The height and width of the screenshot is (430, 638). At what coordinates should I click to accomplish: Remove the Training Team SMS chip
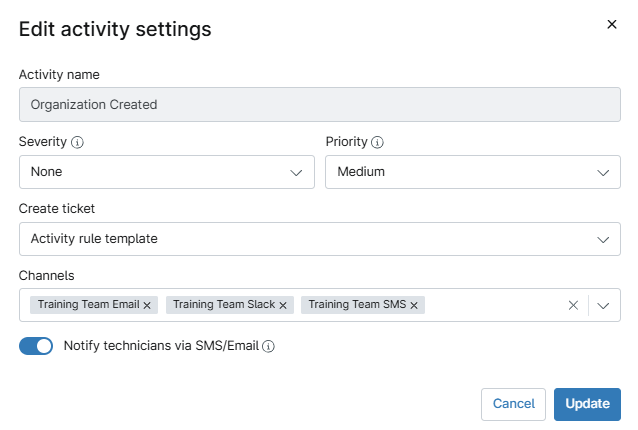click(414, 305)
